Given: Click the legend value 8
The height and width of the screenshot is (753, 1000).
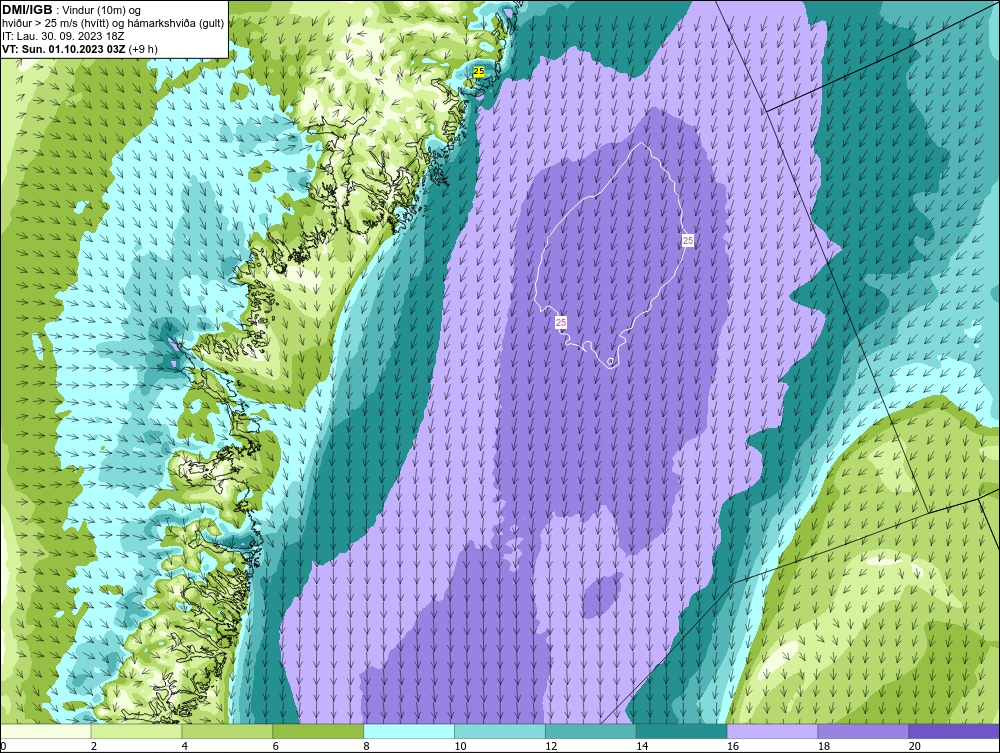Looking at the screenshot, I should coord(366,746).
